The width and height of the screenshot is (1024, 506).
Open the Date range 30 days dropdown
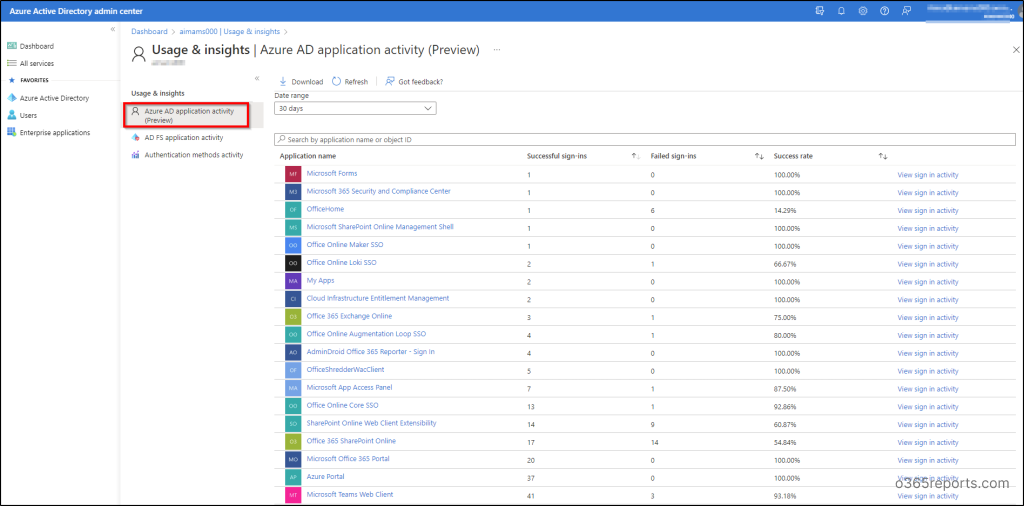click(x=355, y=108)
